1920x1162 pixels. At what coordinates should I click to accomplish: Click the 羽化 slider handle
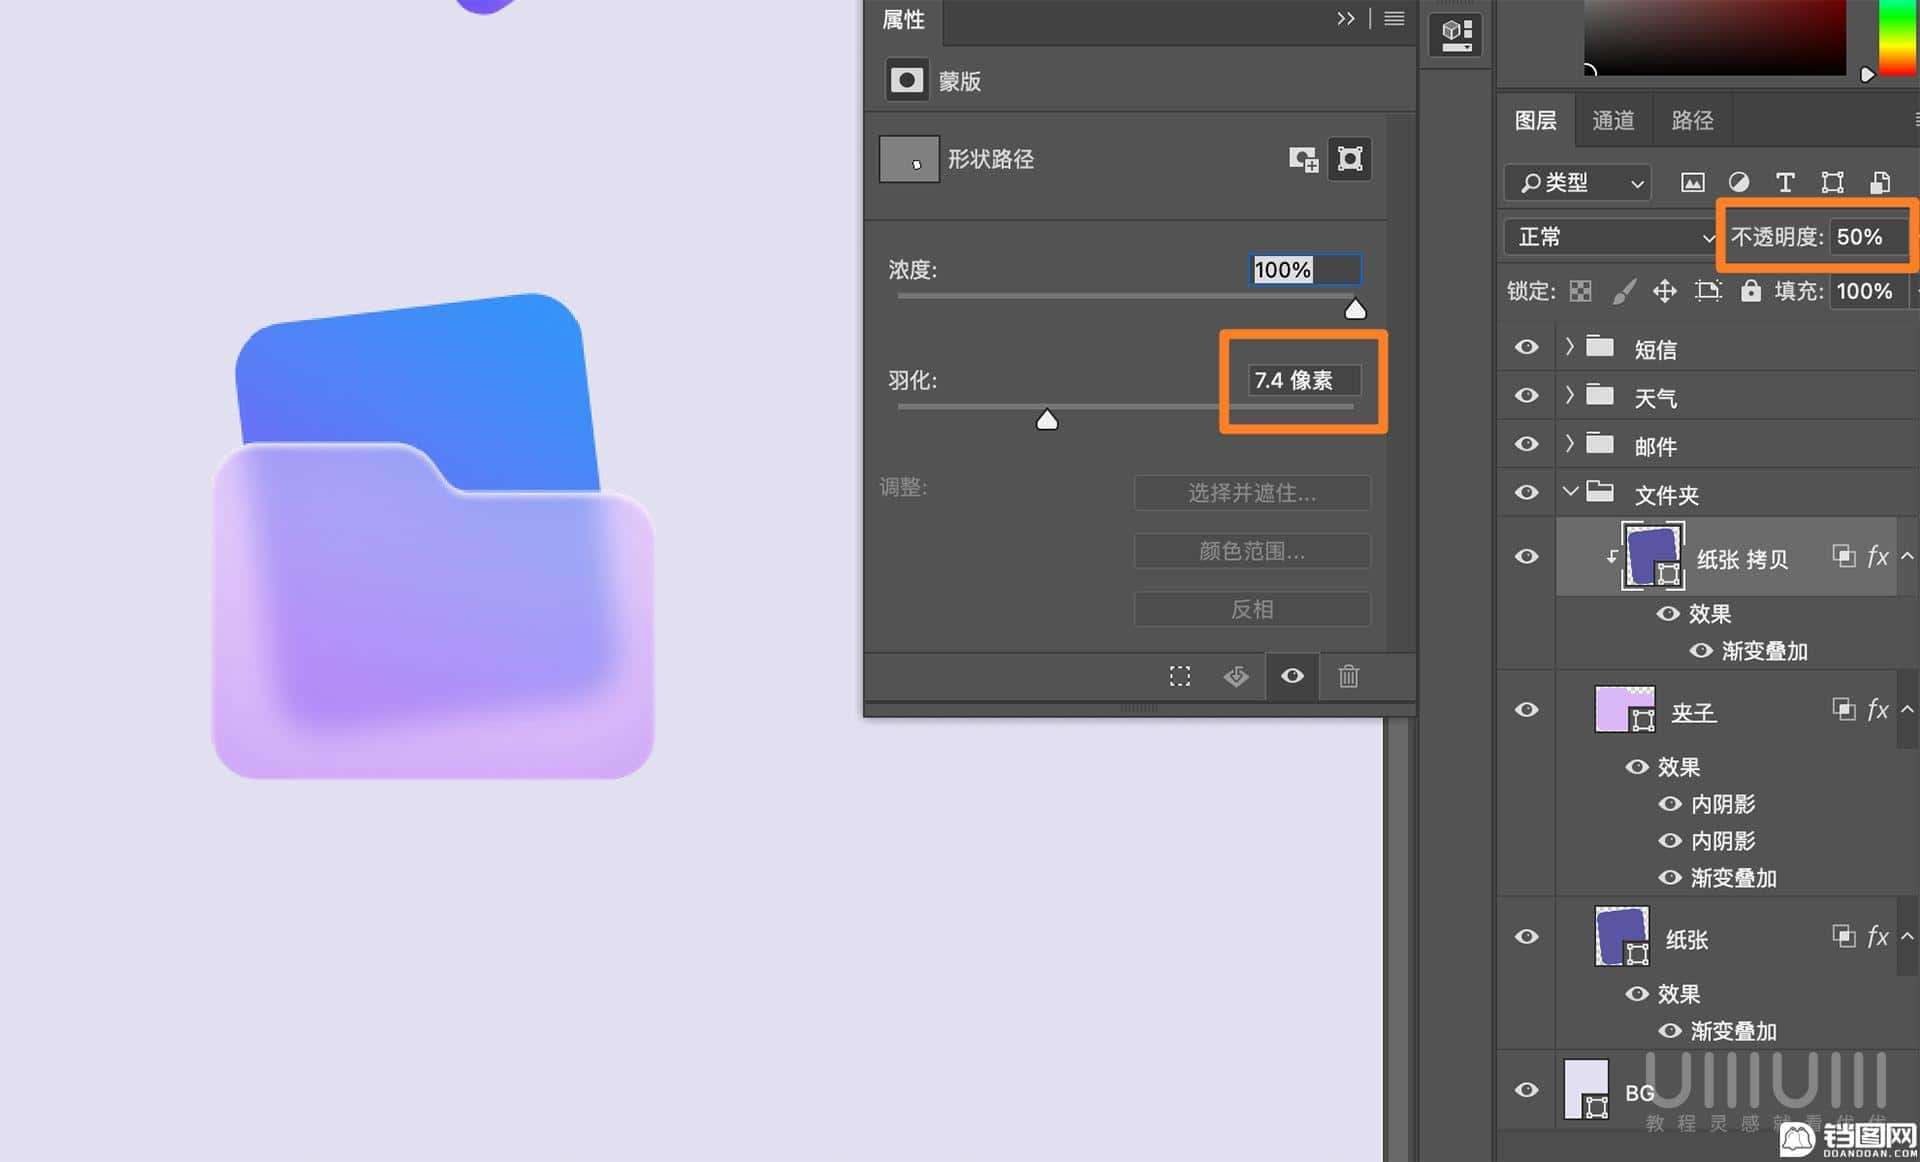tap(1047, 420)
